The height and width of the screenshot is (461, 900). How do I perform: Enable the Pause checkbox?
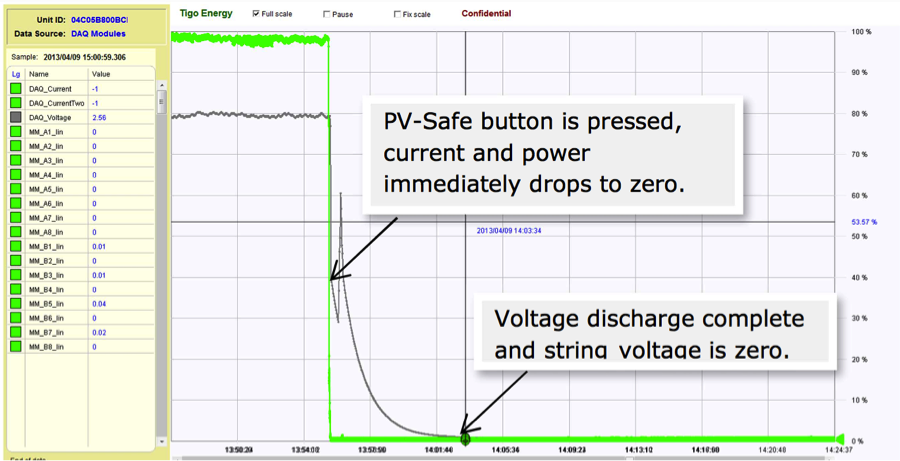pyautogui.click(x=327, y=15)
